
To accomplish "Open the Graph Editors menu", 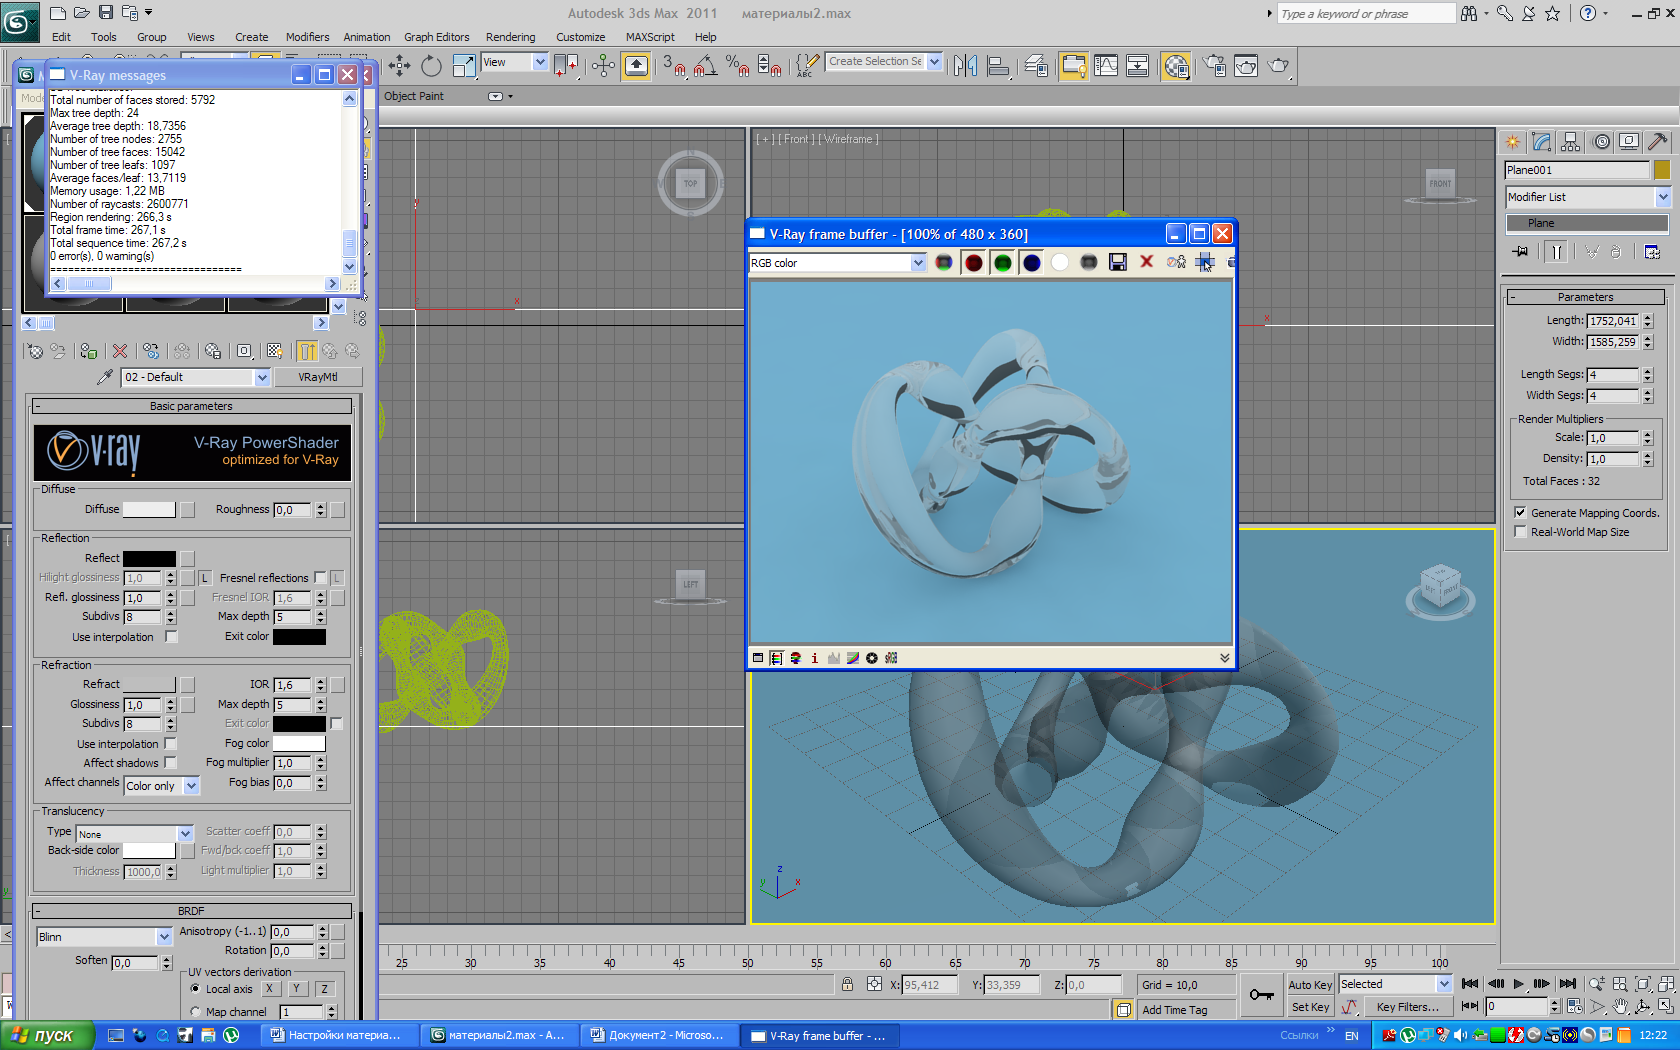I will click(436, 37).
